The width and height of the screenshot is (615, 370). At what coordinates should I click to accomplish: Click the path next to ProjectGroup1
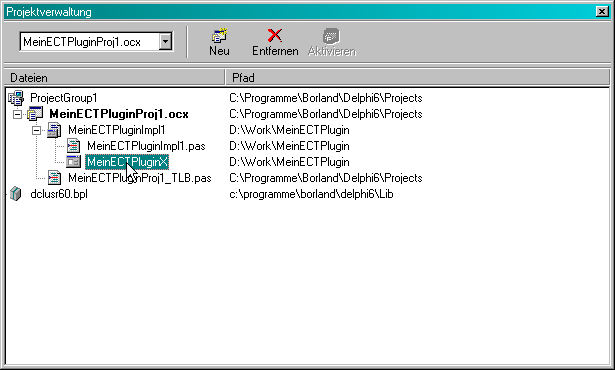(326, 98)
